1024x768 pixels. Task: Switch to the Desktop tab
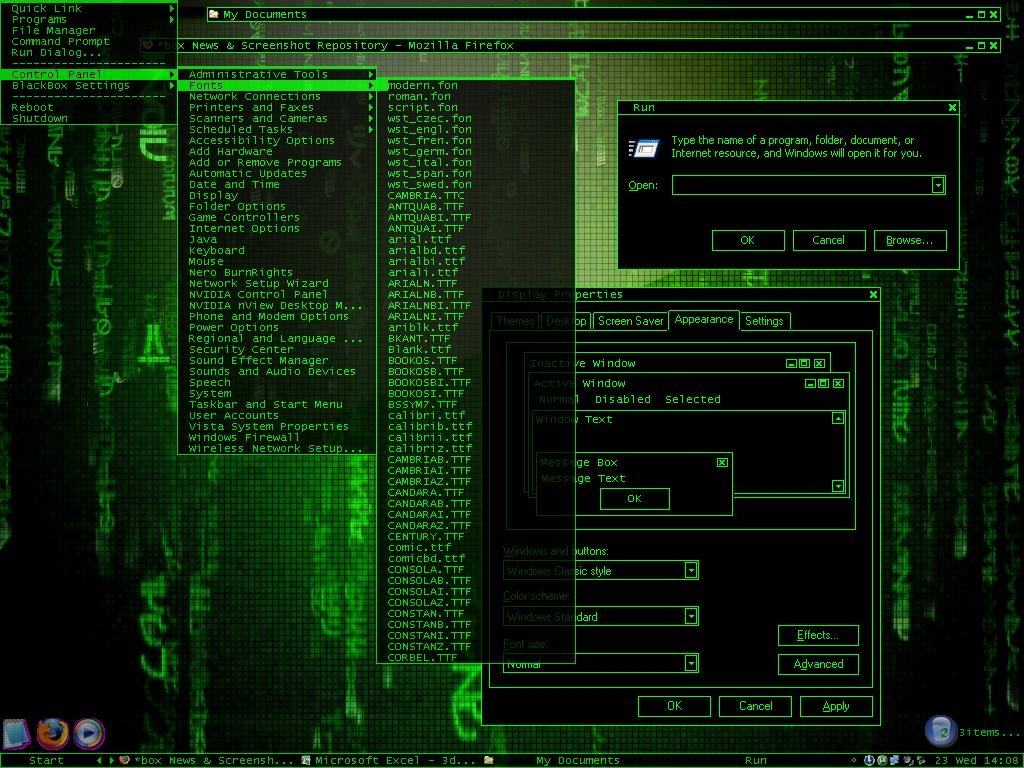click(x=566, y=321)
